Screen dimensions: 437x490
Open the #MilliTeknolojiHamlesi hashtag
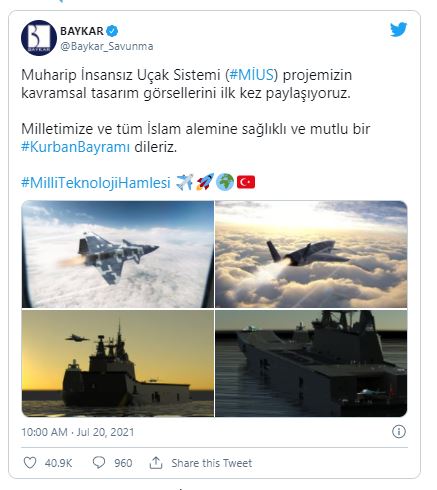[x=96, y=183]
